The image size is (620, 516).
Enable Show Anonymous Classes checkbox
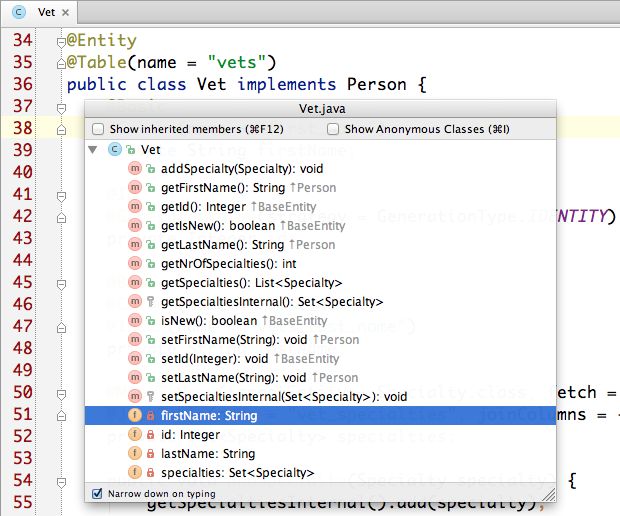coord(333,129)
